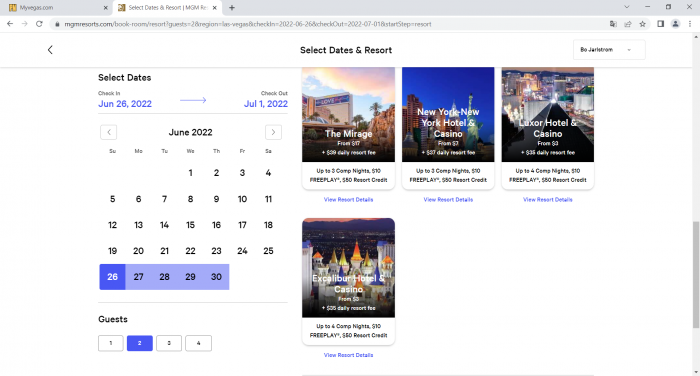The height and width of the screenshot is (376, 700).
Task: Click the page vertical scrollbar
Action: point(696,275)
